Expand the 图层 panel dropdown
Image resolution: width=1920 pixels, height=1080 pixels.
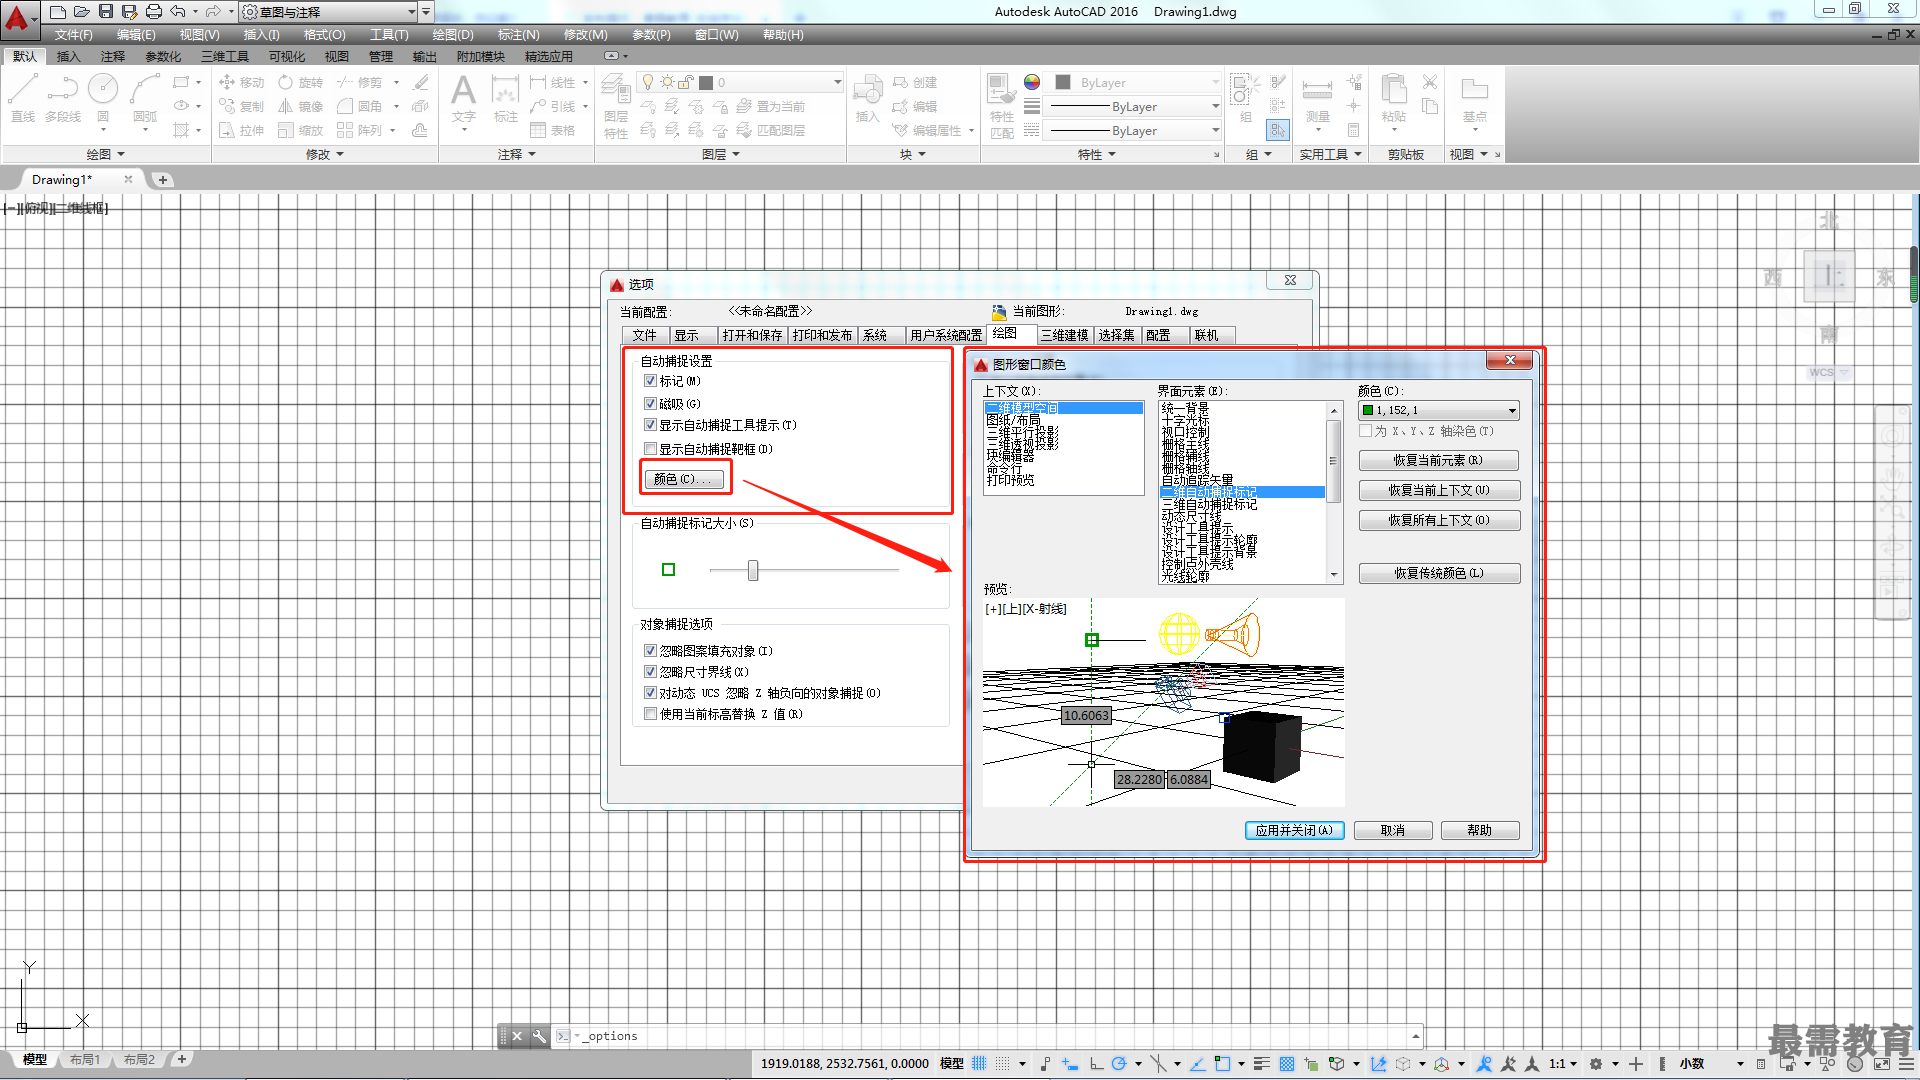pyautogui.click(x=721, y=154)
